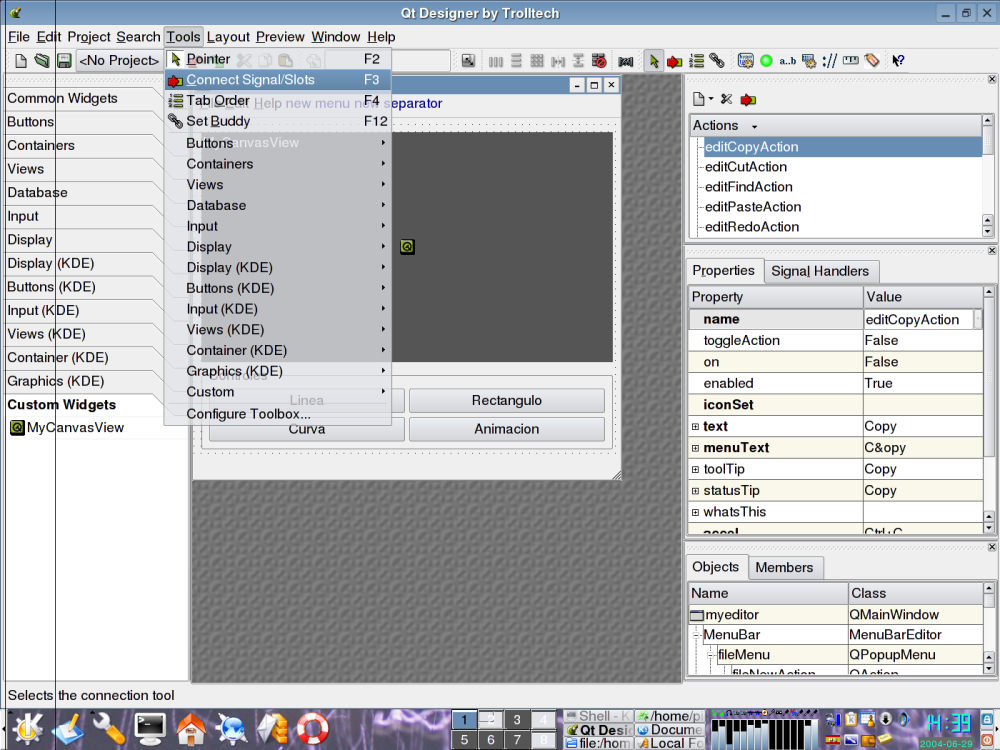Click the lock screen icon in the panel
The height and width of the screenshot is (750, 1000).
[x=987, y=720]
